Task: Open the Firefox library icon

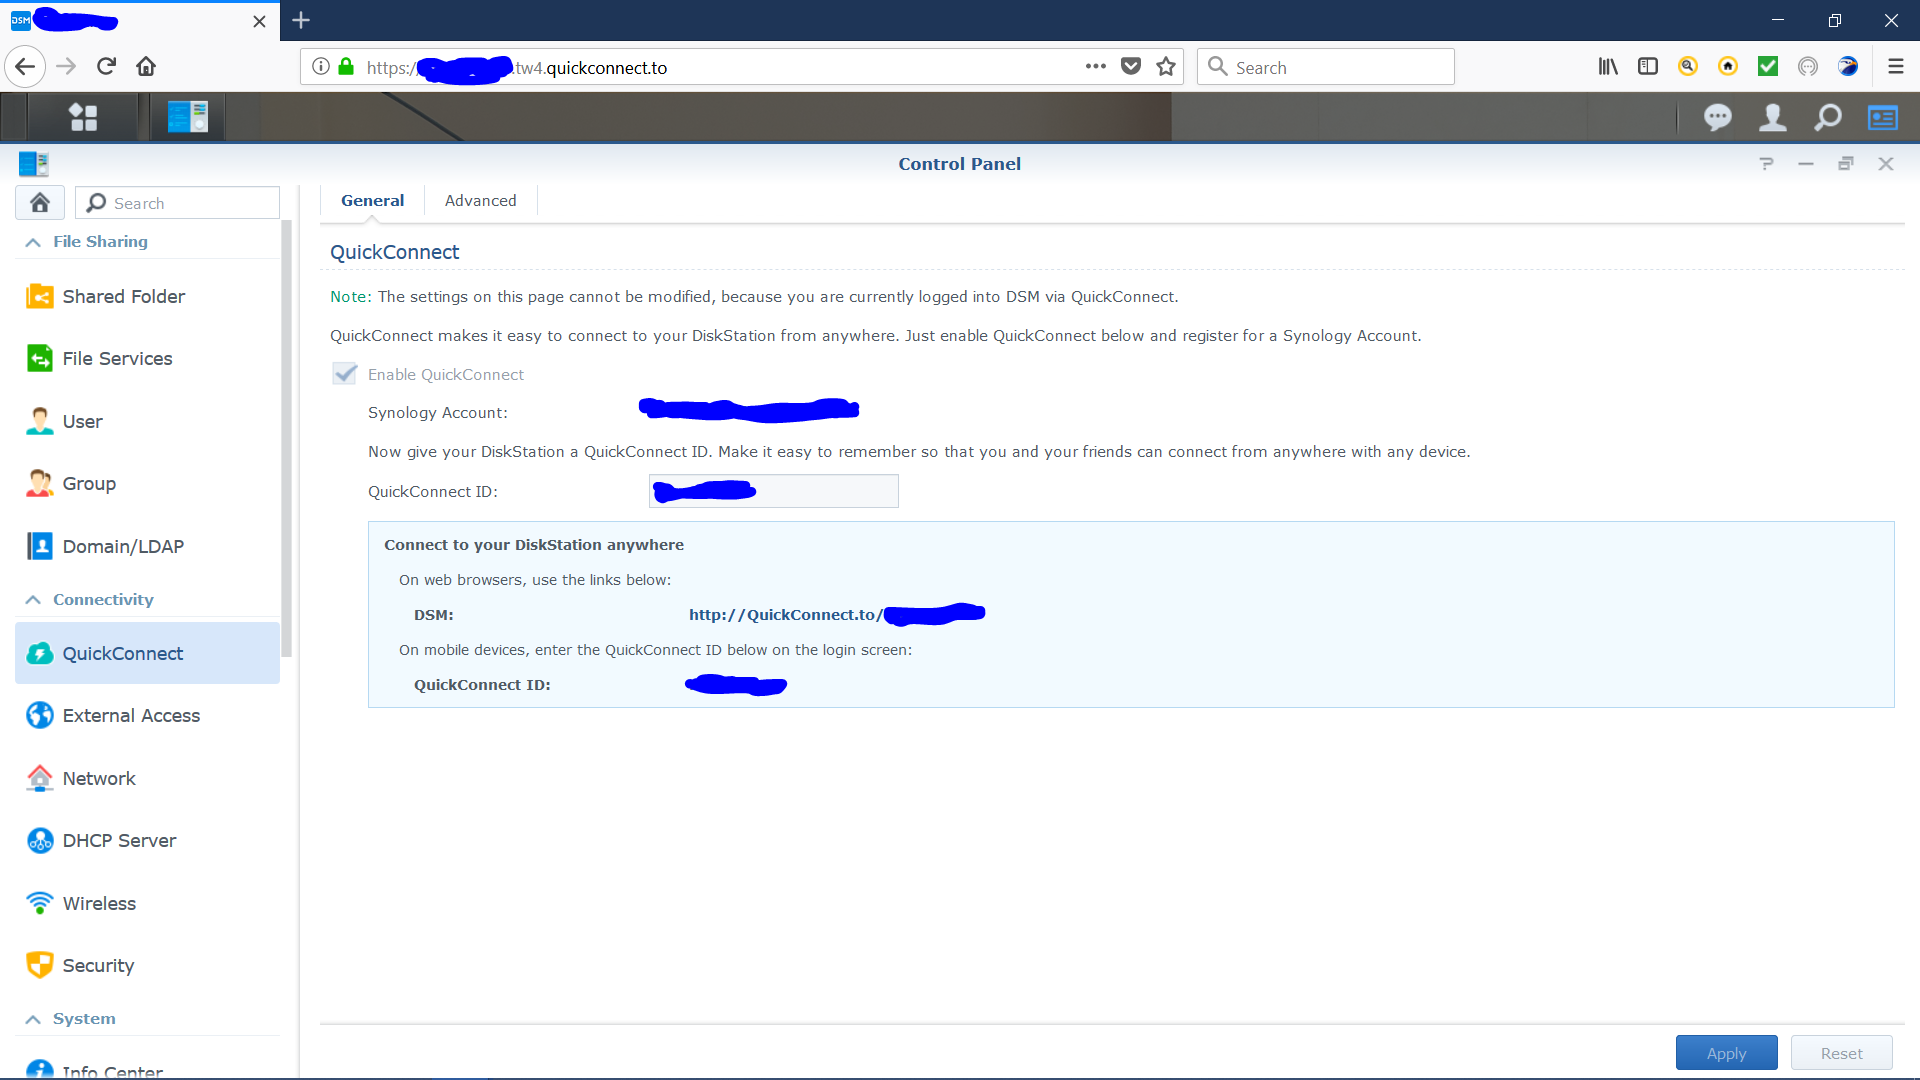Action: [x=1608, y=67]
